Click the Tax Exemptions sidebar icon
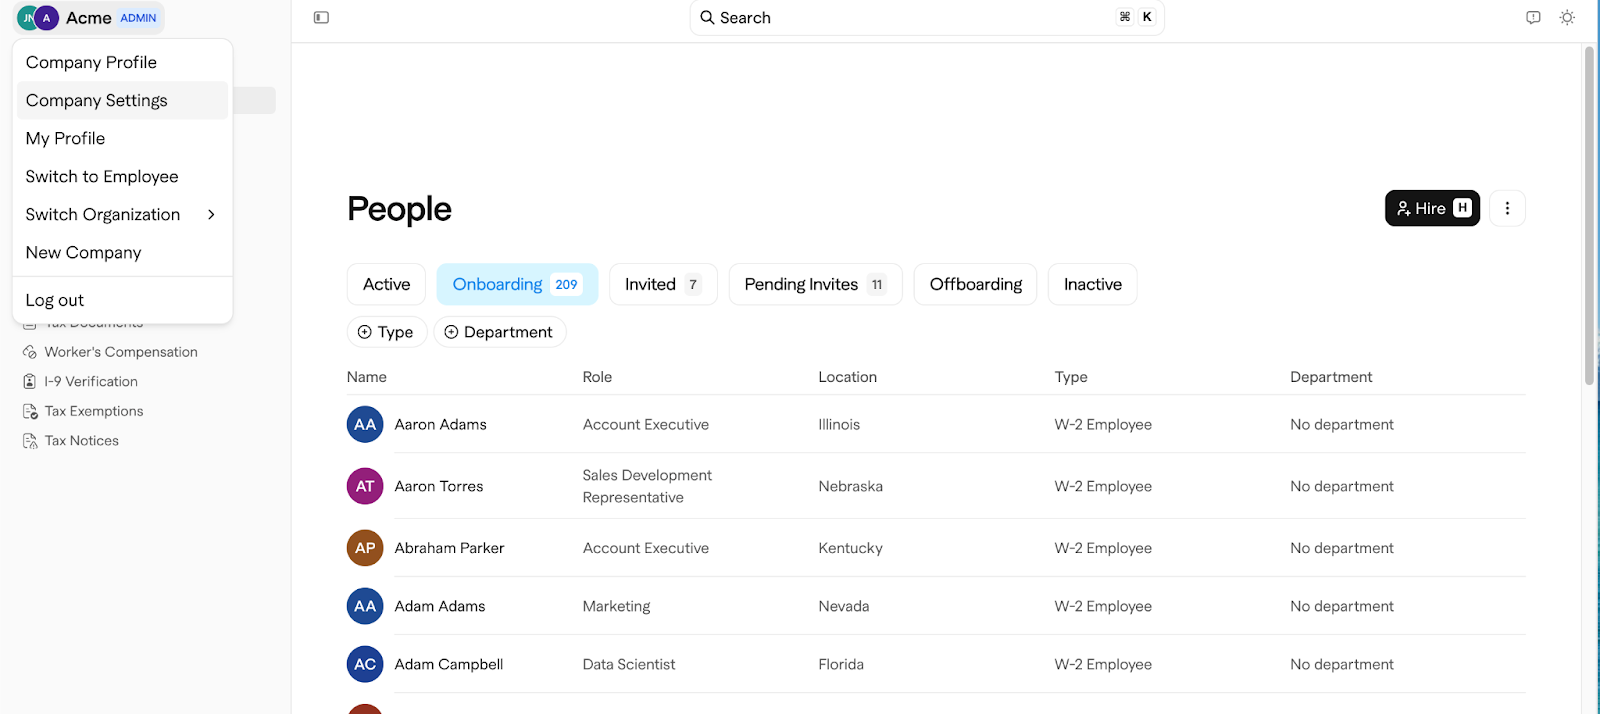Viewport: 1600px width, 714px height. (x=30, y=411)
